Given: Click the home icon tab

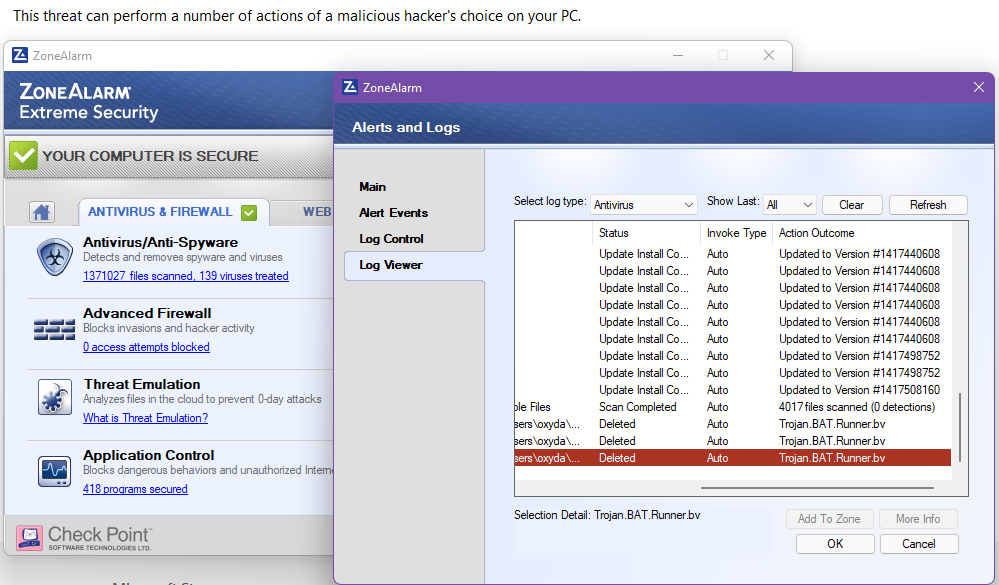Looking at the screenshot, I should pyautogui.click(x=41, y=212).
